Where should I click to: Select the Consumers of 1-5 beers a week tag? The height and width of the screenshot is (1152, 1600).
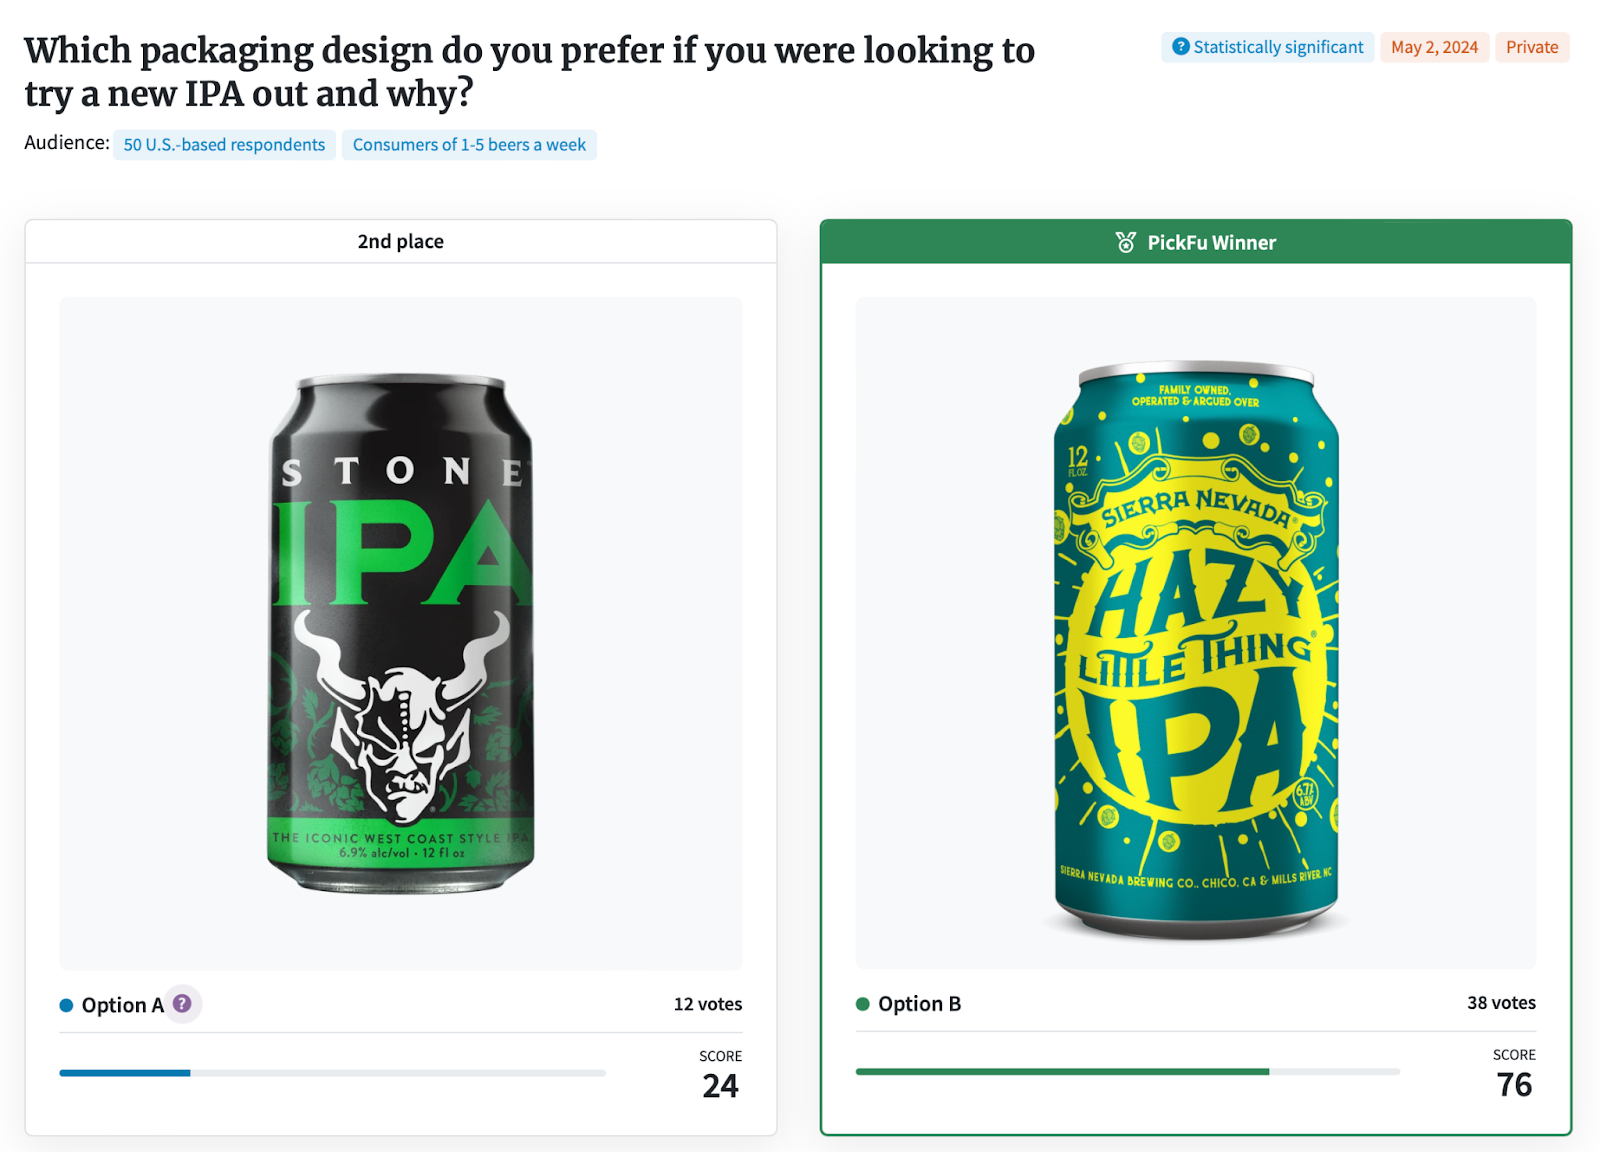pyautogui.click(x=469, y=145)
